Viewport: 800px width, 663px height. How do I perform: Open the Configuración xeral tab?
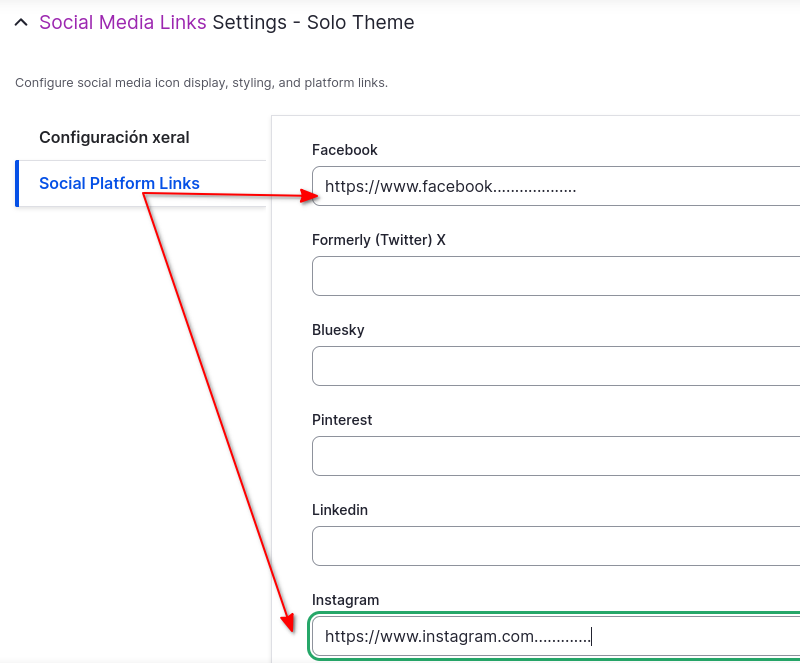[x=114, y=137]
